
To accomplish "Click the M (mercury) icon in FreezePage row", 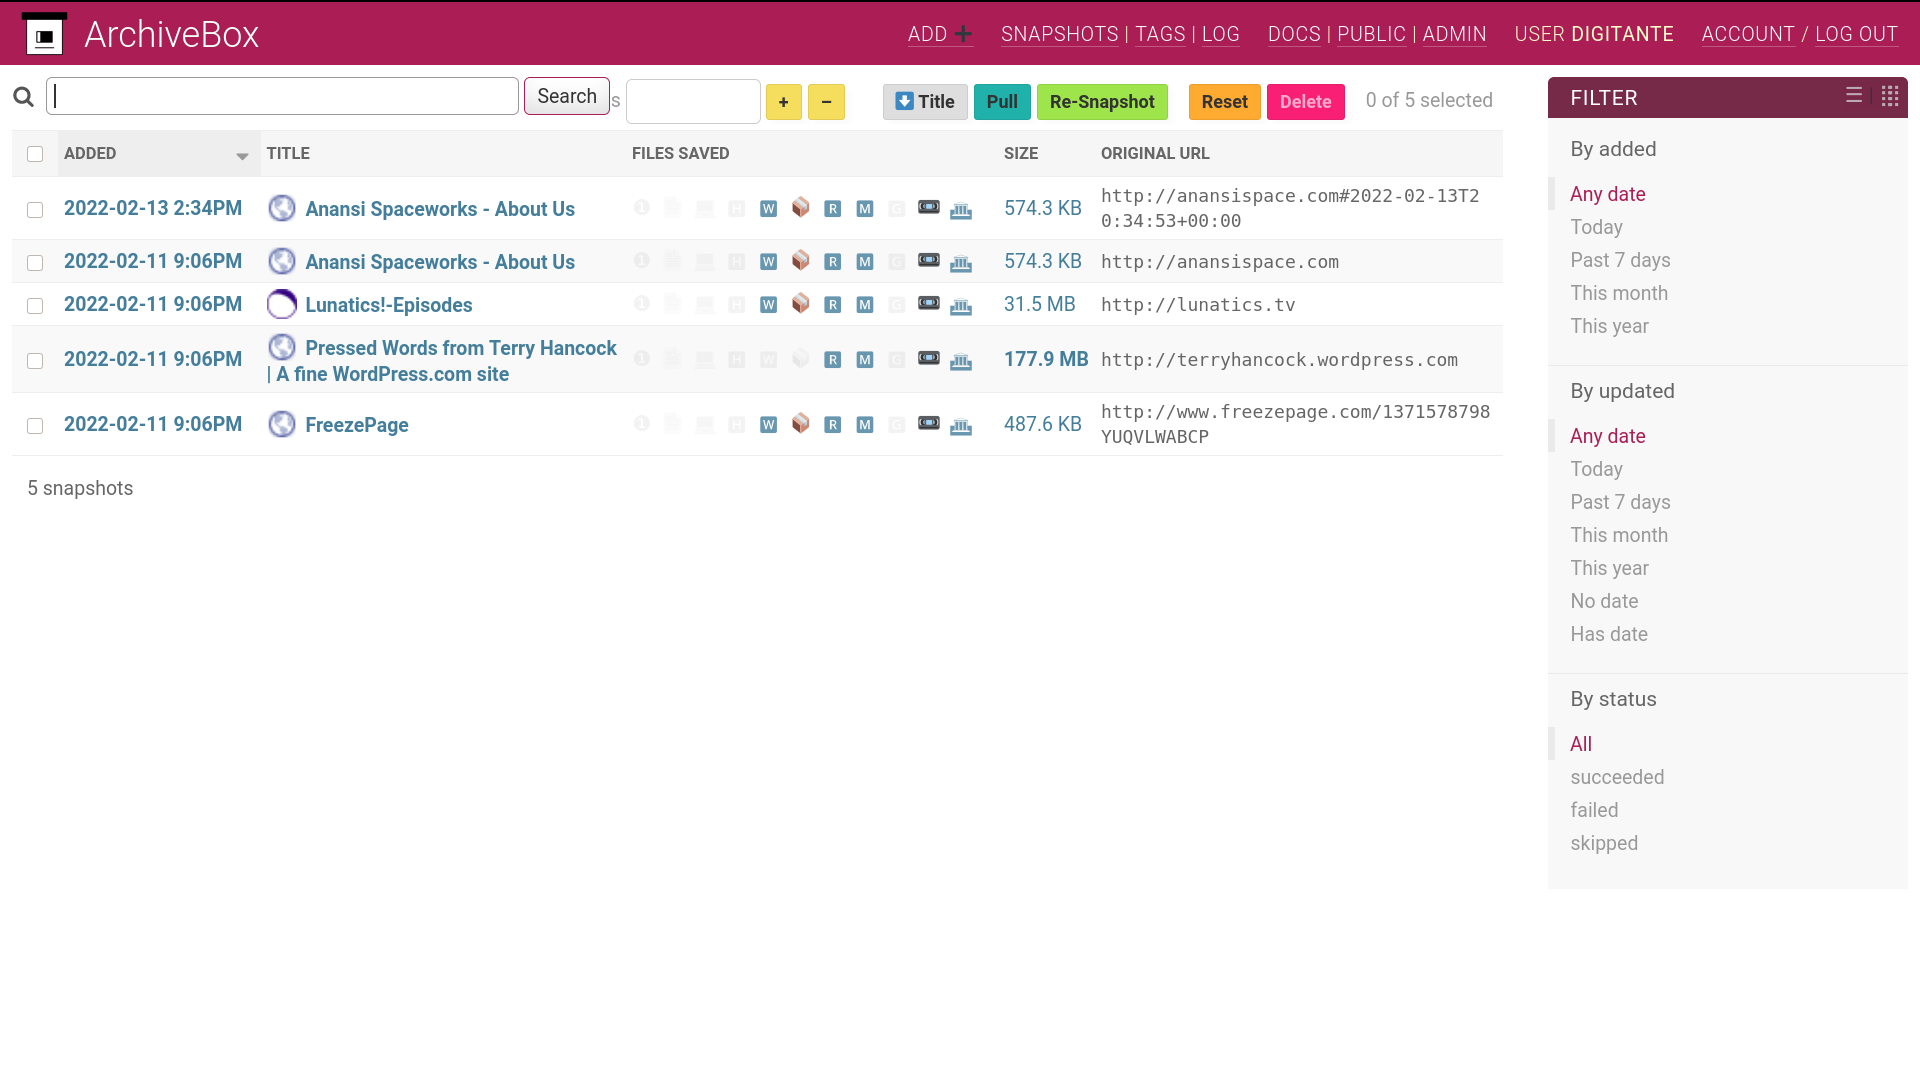I will pyautogui.click(x=865, y=425).
